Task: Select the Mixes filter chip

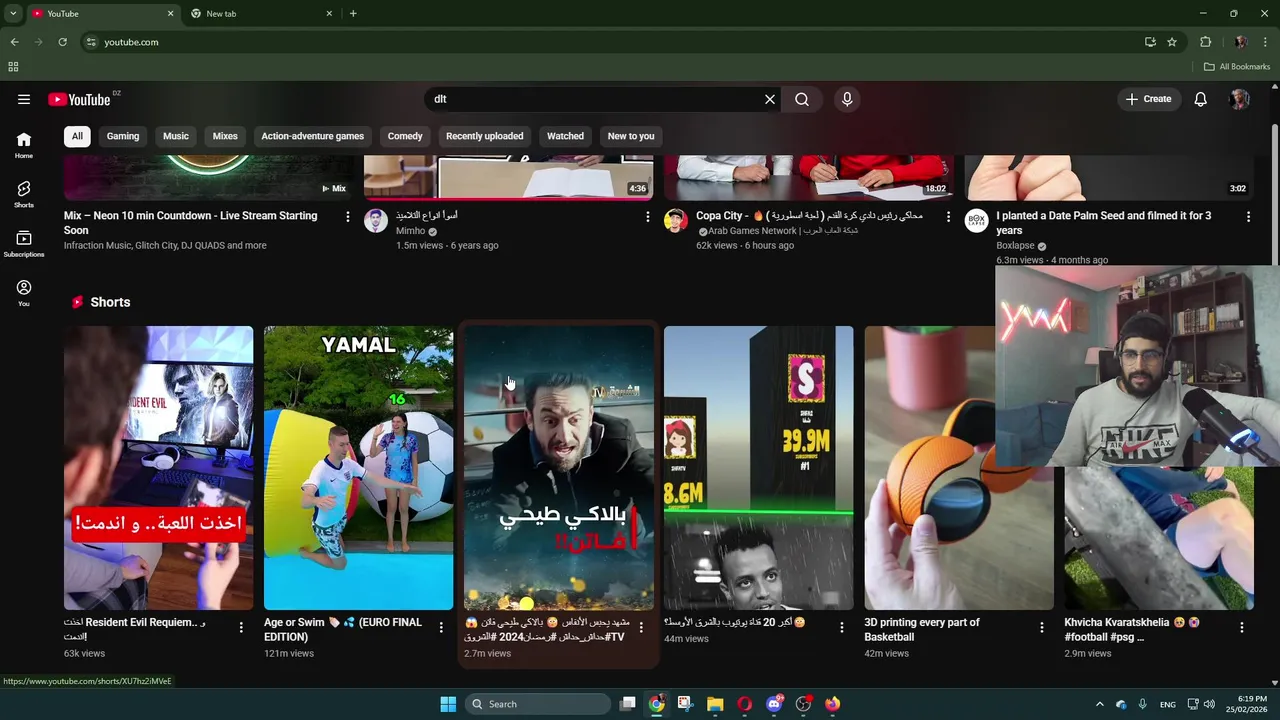Action: [x=225, y=136]
